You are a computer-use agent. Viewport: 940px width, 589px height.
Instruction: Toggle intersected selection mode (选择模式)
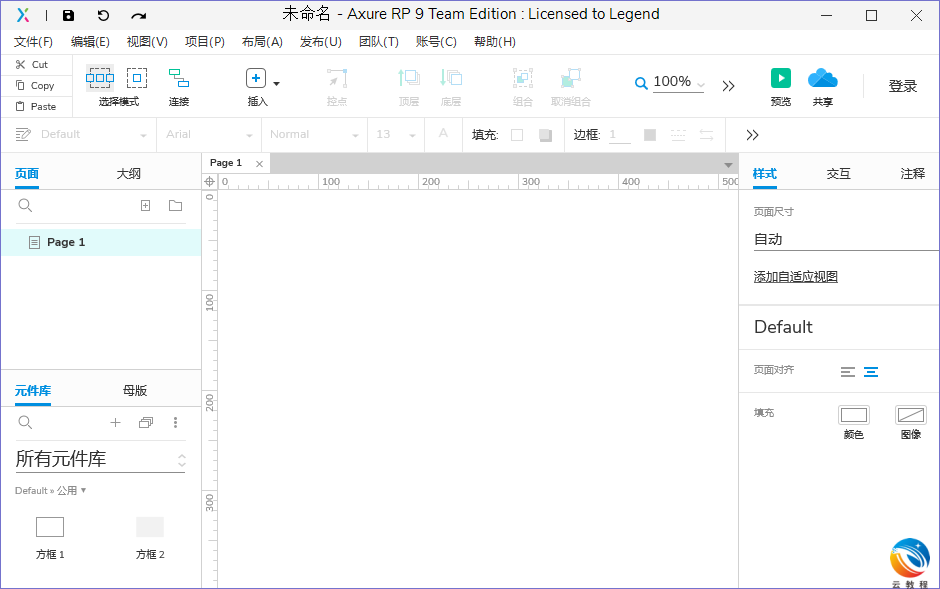click(100, 78)
